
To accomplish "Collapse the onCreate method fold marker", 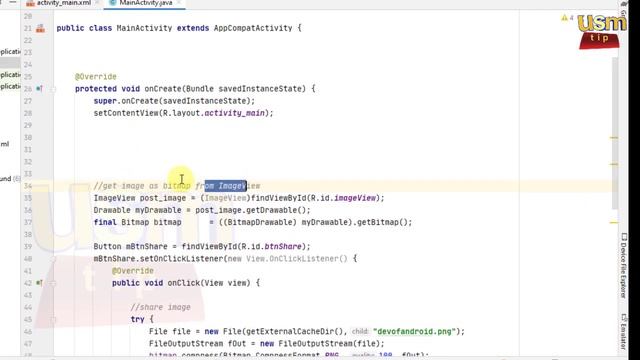I will (53, 89).
